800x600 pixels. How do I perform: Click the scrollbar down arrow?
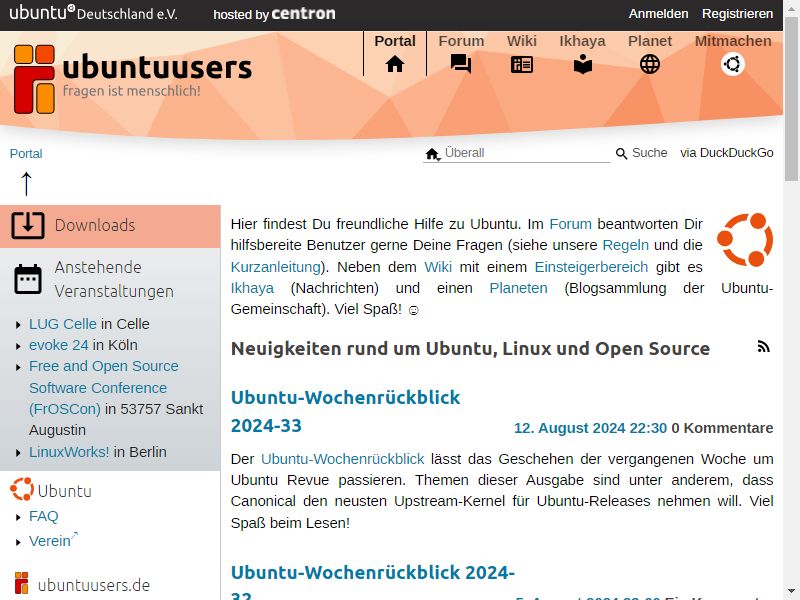click(x=791, y=592)
